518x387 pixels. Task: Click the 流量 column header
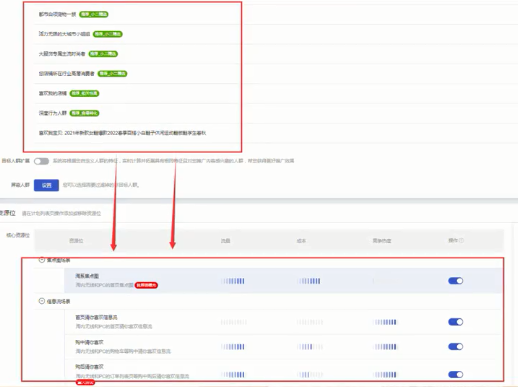[225, 241]
